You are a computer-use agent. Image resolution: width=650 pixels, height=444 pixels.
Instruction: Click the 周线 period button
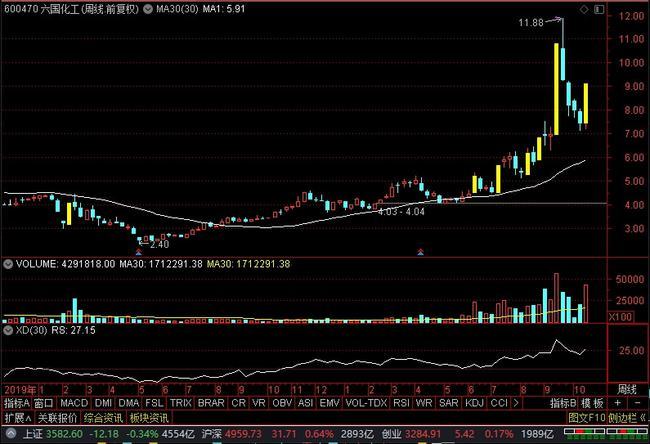(x=626, y=389)
